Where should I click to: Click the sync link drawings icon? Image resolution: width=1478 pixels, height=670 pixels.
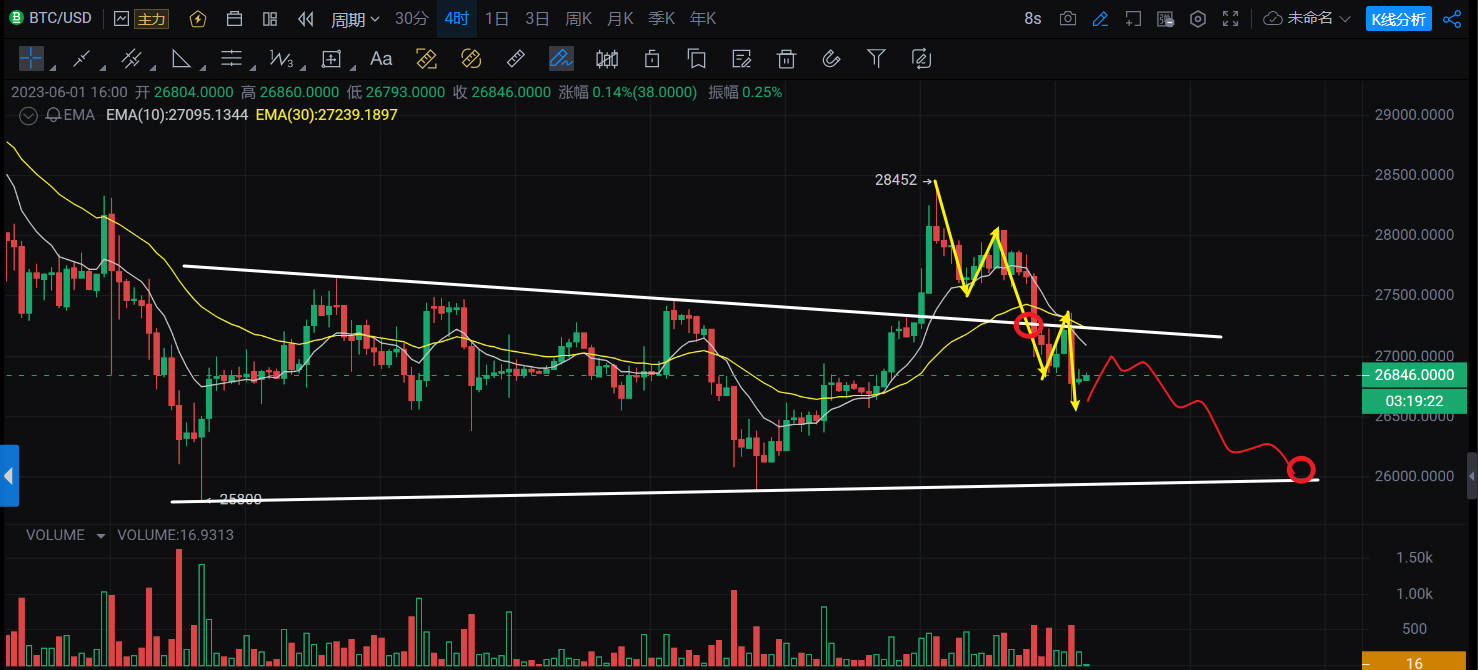(x=921, y=59)
